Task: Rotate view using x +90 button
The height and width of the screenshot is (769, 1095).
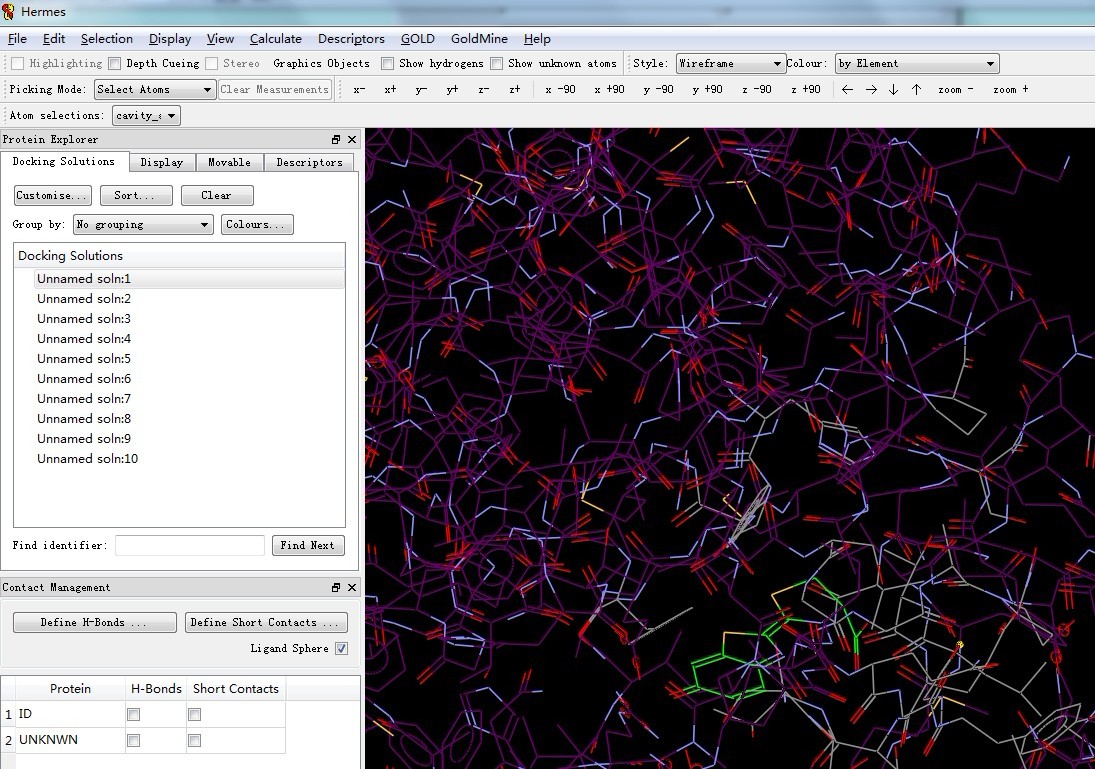Action: tap(609, 90)
